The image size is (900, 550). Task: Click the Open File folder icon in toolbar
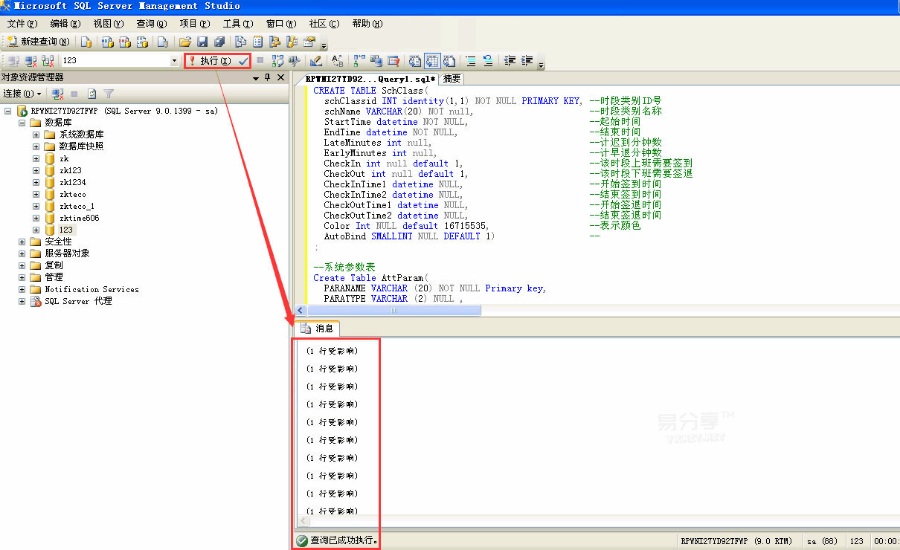(x=184, y=41)
